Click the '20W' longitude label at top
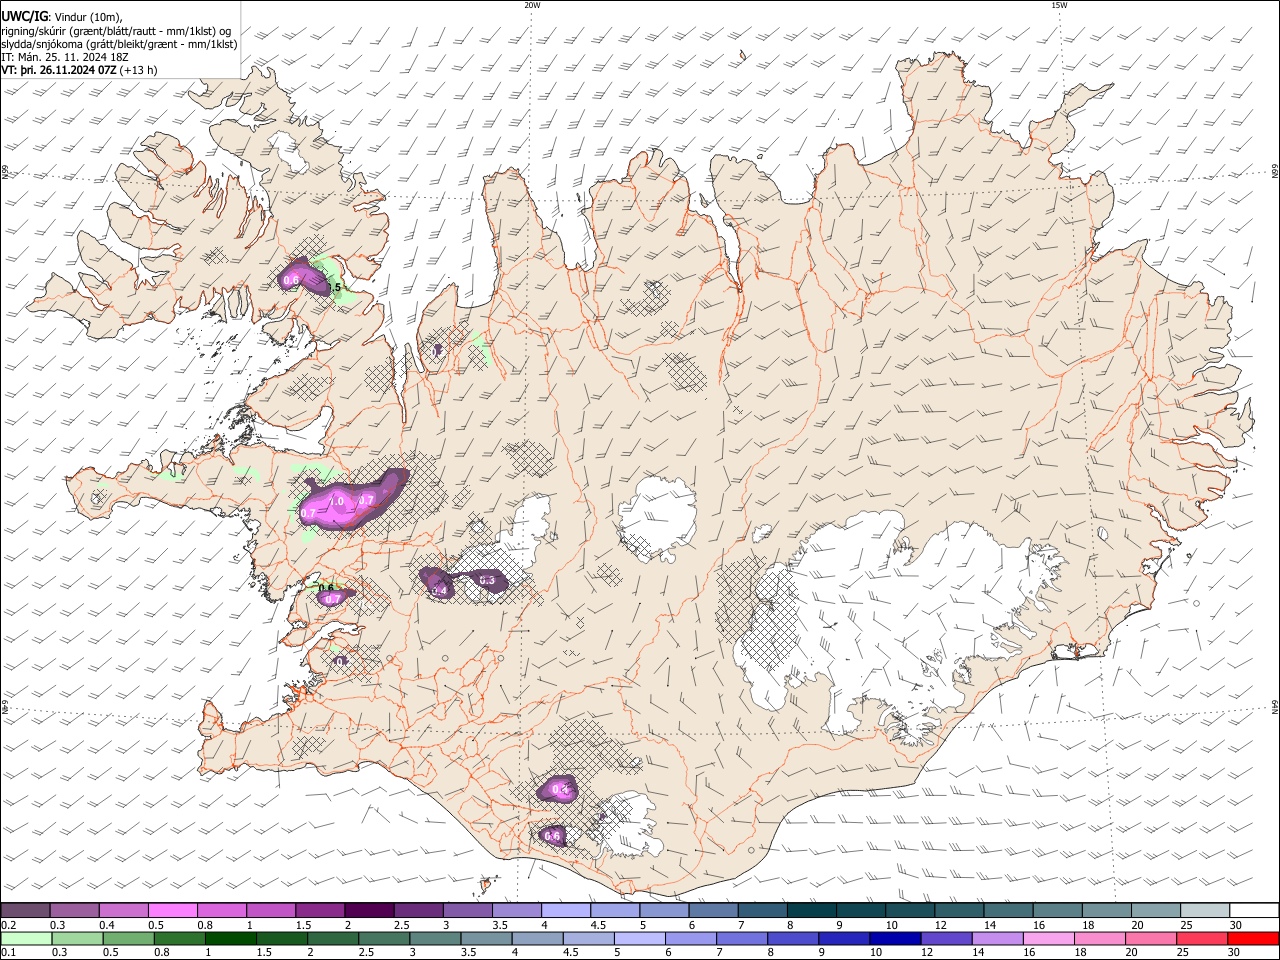This screenshot has width=1280, height=960. coord(532,5)
